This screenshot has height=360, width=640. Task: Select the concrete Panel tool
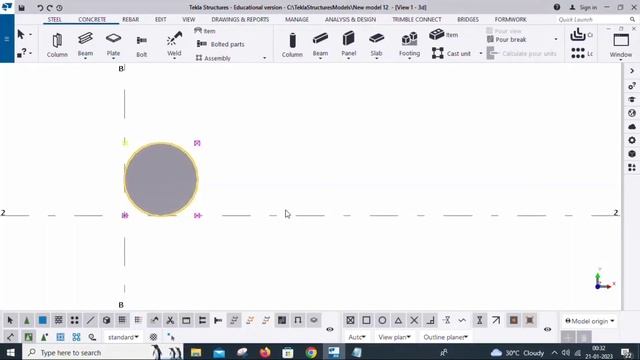349,43
